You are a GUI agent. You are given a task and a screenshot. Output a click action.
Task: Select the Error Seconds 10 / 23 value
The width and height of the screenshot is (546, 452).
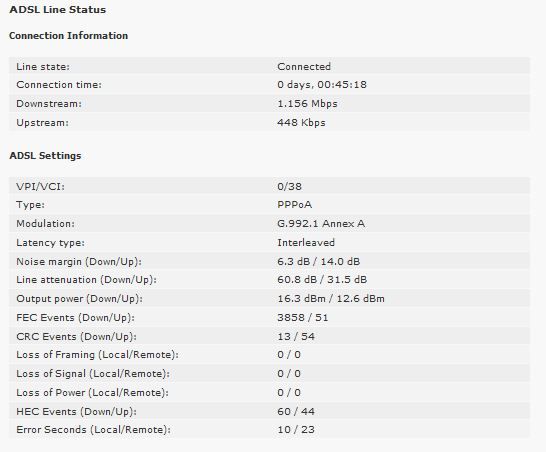[296, 430]
